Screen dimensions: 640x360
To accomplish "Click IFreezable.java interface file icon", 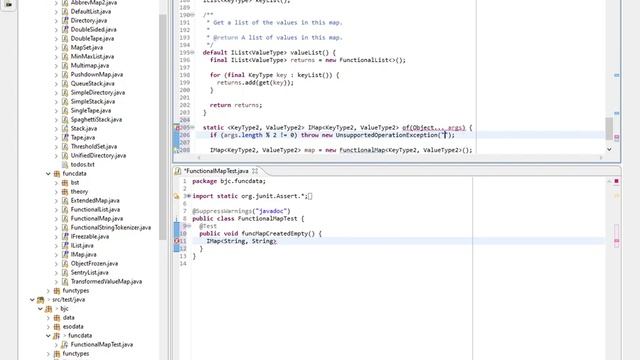I will [x=65, y=236].
